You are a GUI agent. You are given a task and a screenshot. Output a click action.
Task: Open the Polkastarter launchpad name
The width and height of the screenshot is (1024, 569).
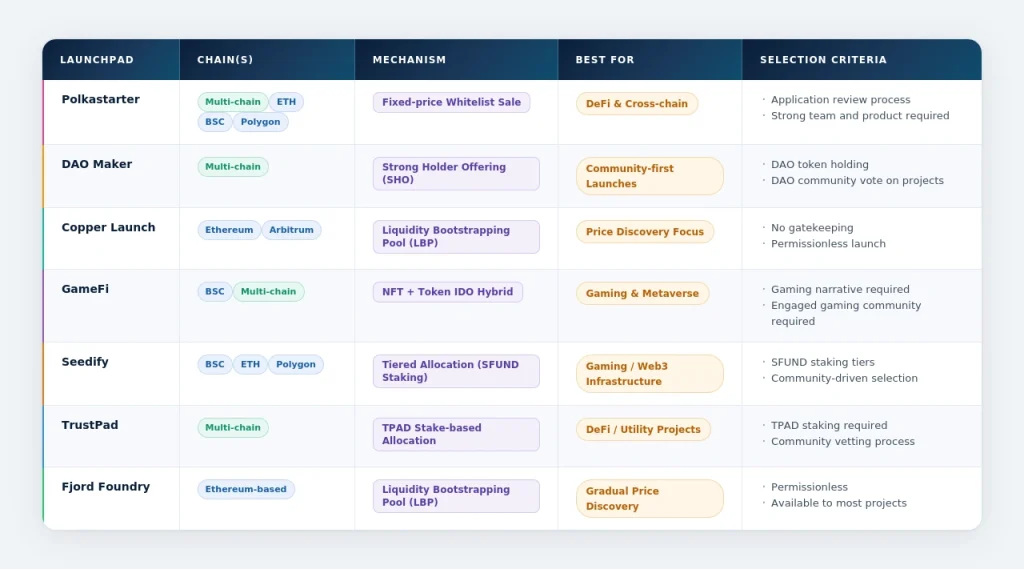coord(100,100)
